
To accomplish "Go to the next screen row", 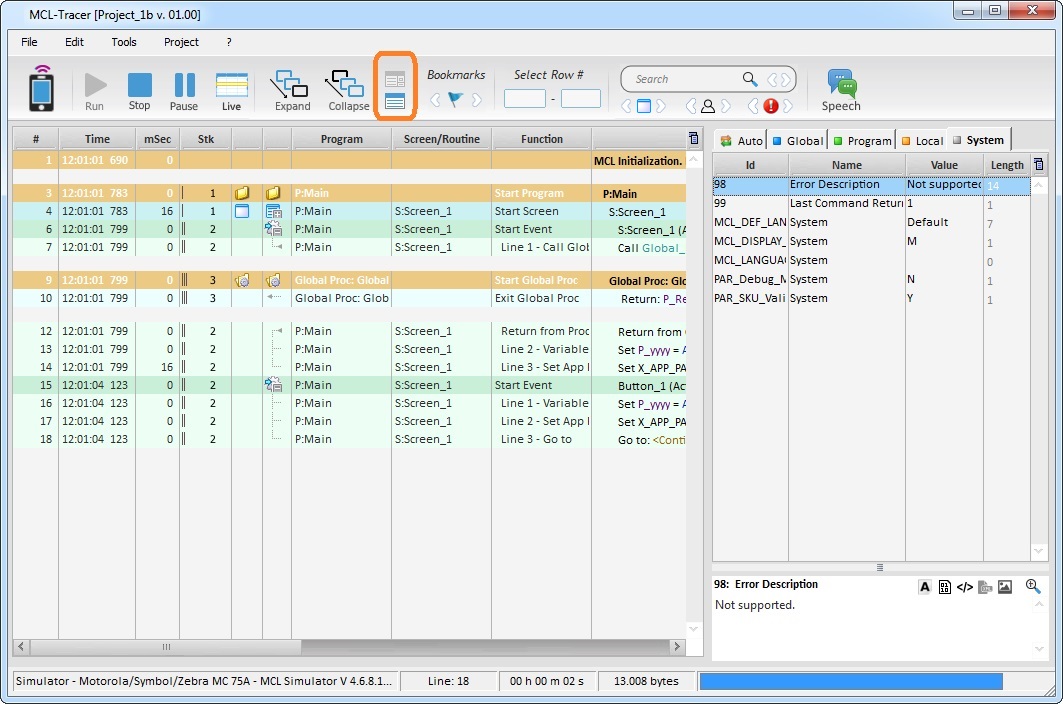I will click(x=661, y=106).
